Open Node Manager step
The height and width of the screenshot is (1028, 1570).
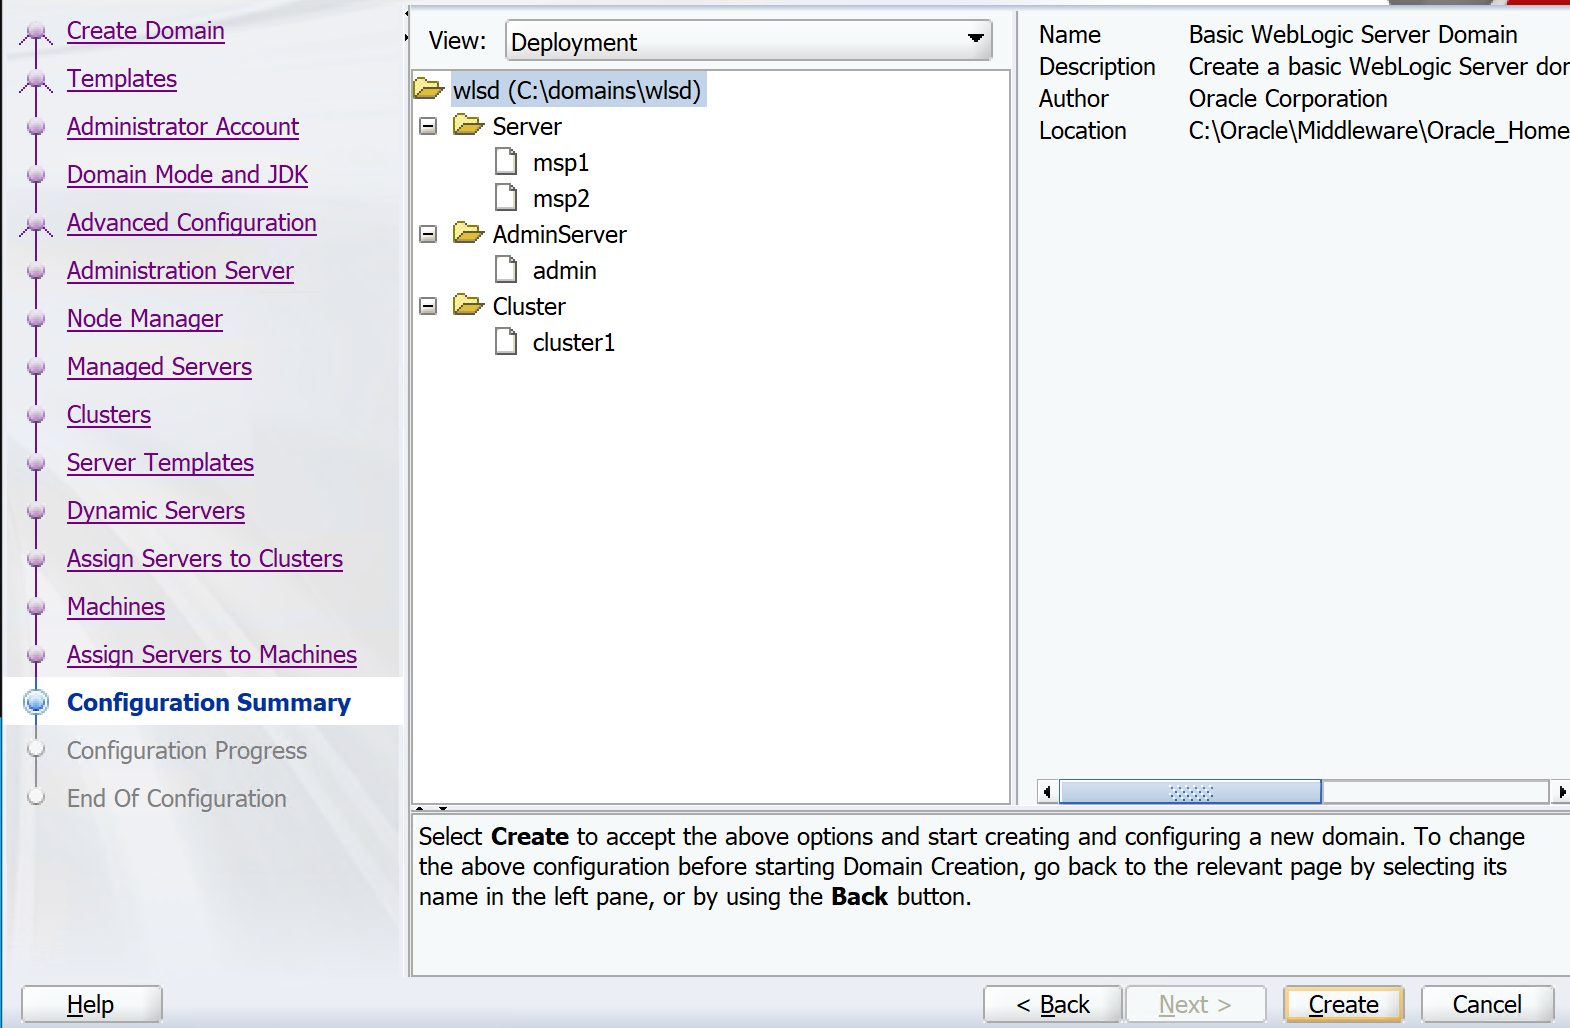(145, 319)
